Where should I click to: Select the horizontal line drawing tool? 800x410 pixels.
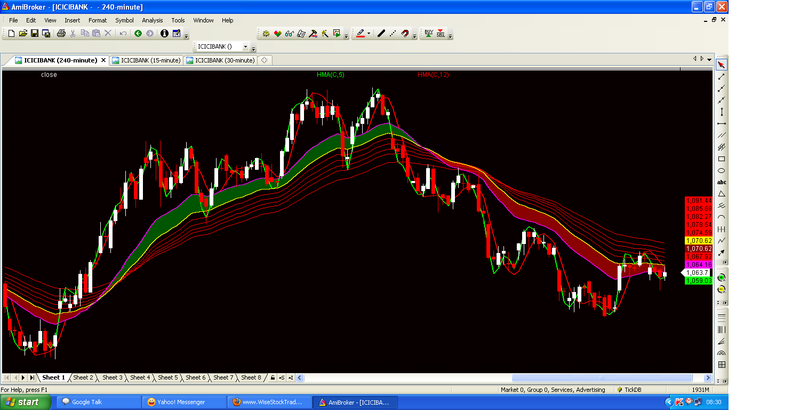click(x=721, y=123)
